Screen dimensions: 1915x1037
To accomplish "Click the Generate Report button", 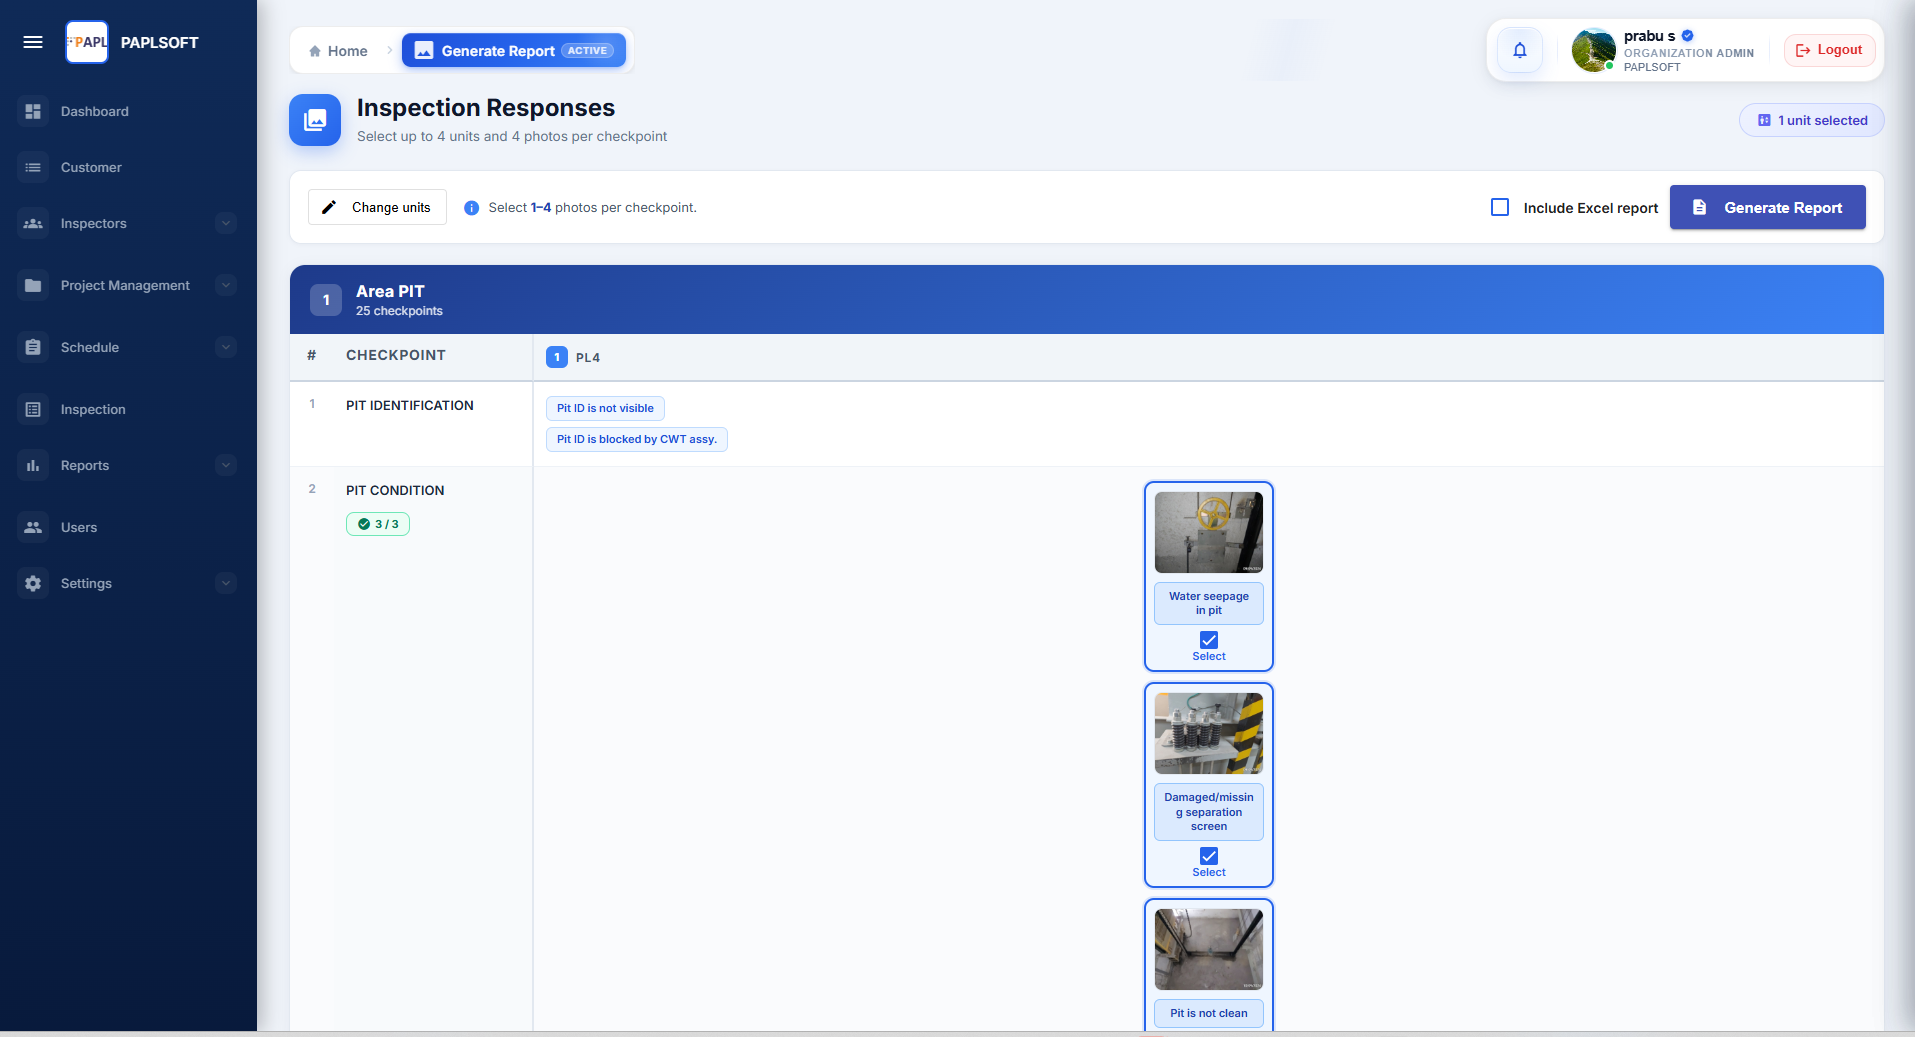I will click(1767, 207).
